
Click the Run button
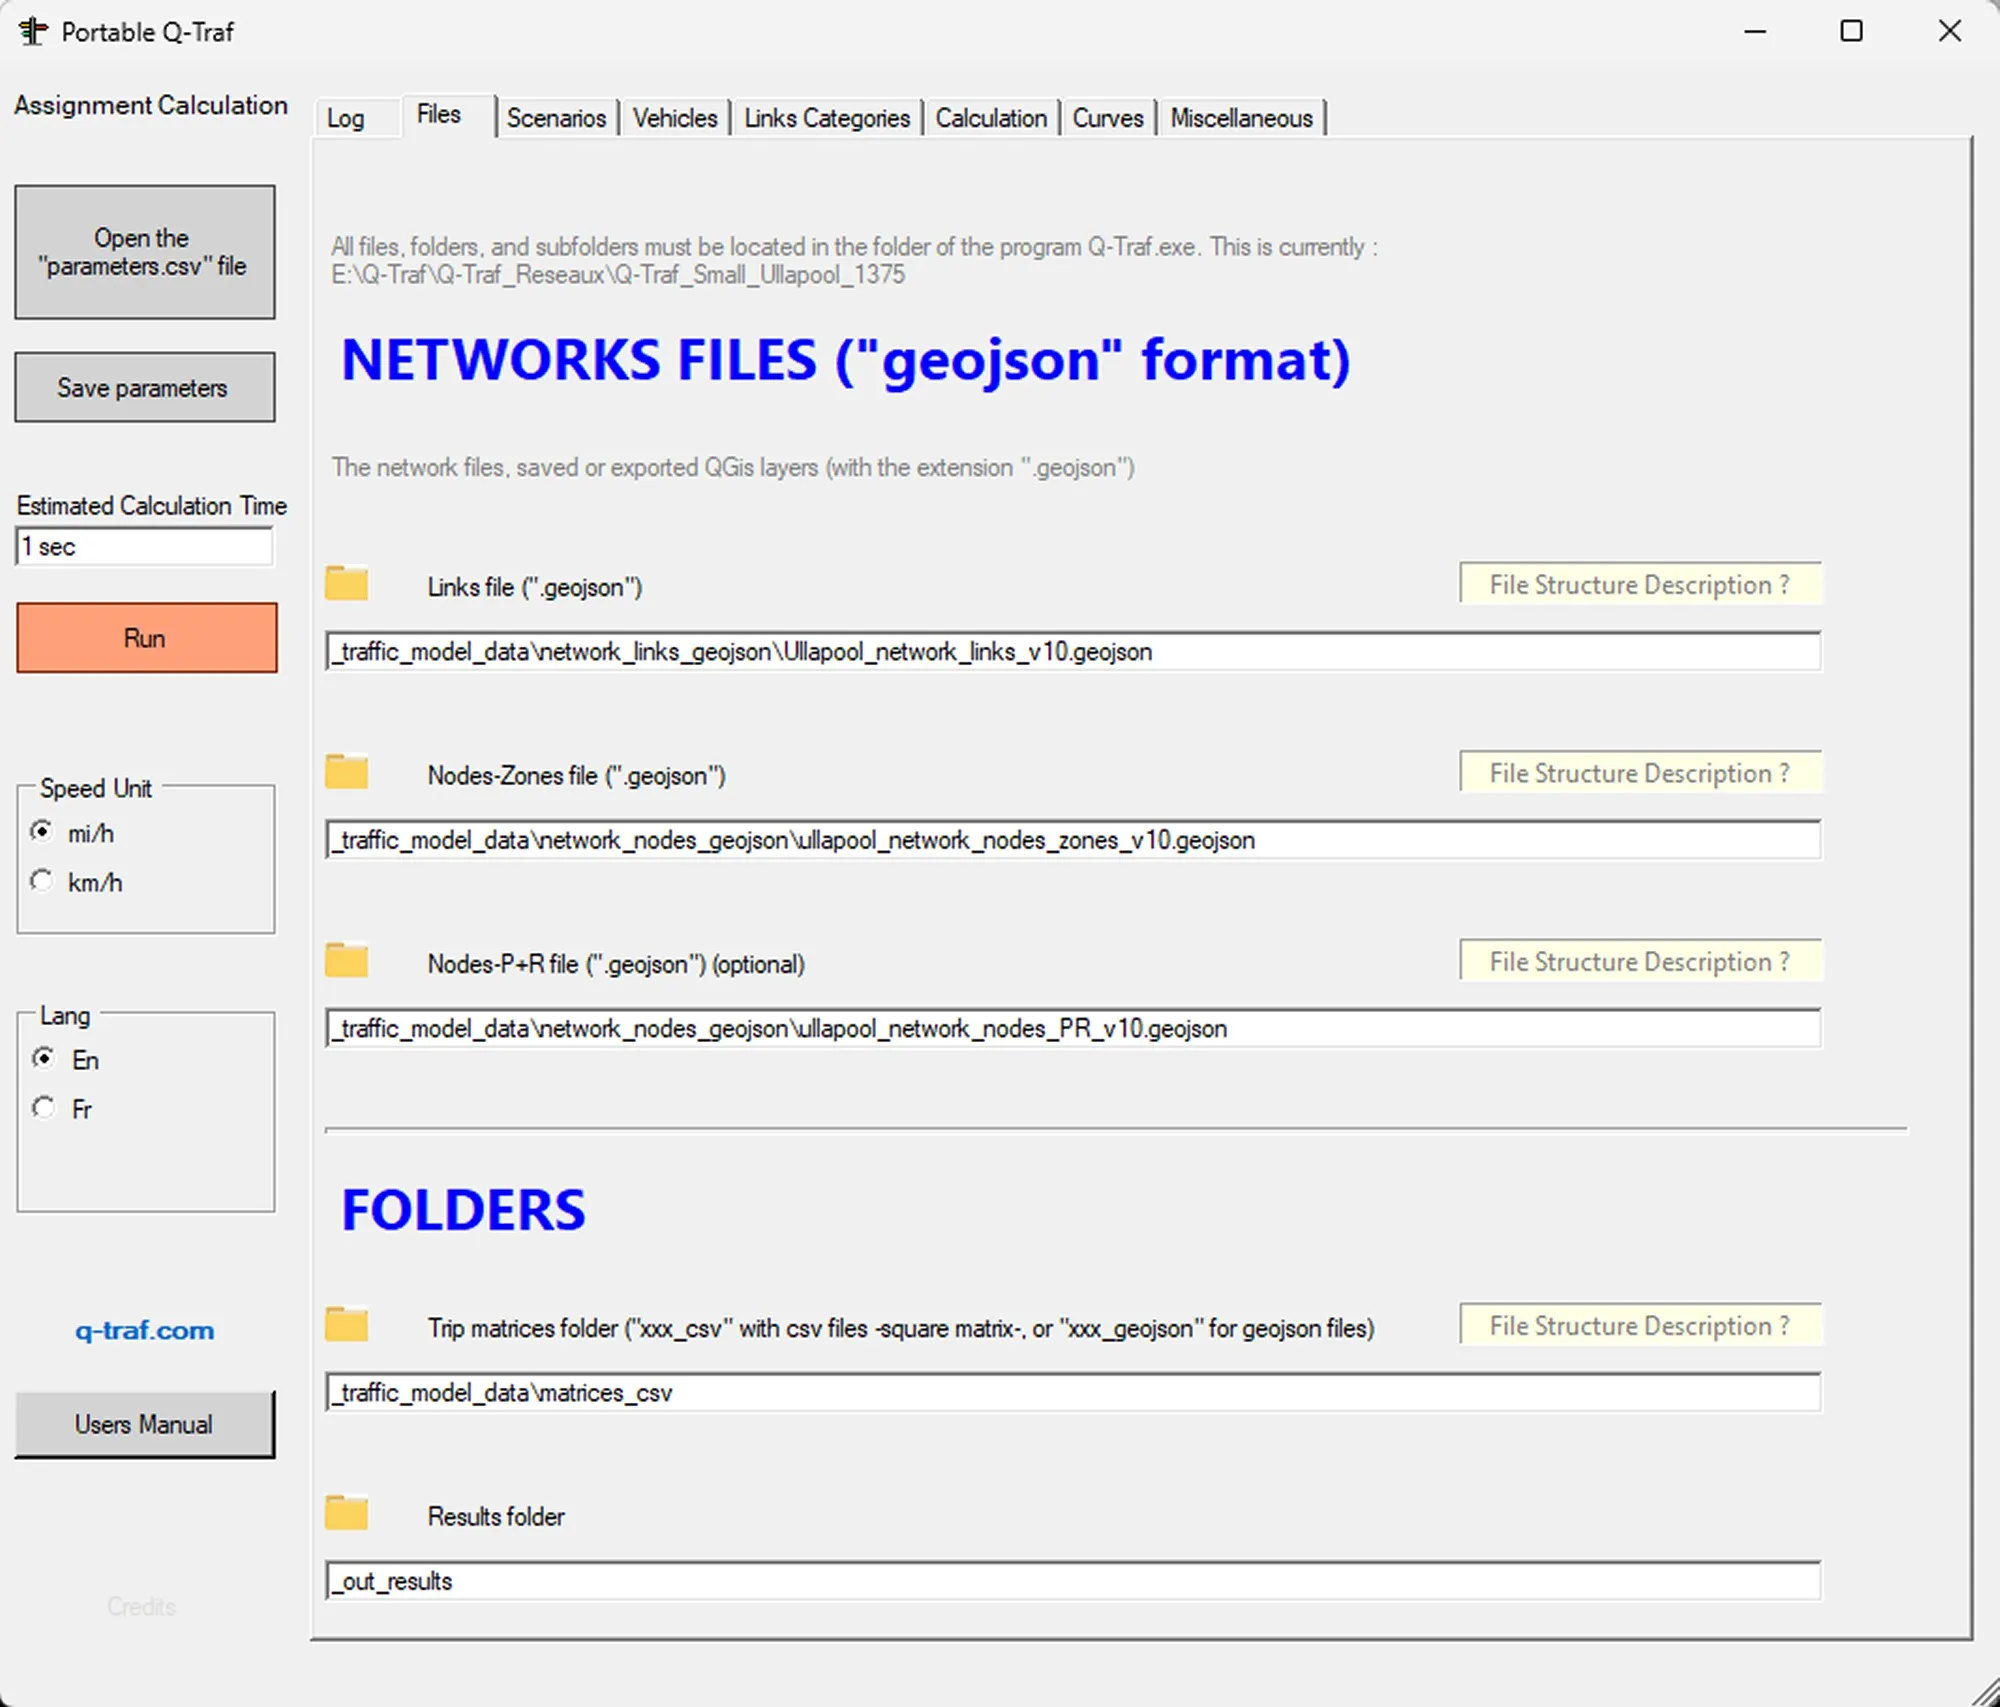(146, 637)
